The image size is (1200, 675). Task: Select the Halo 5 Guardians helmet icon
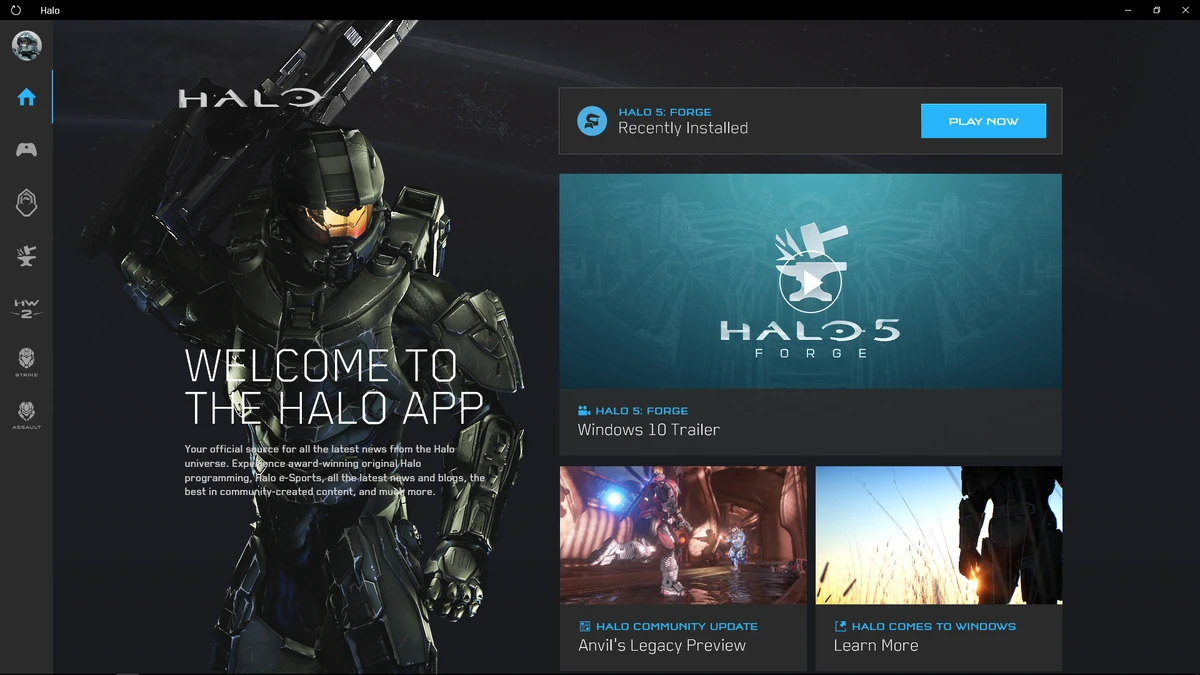[26, 202]
